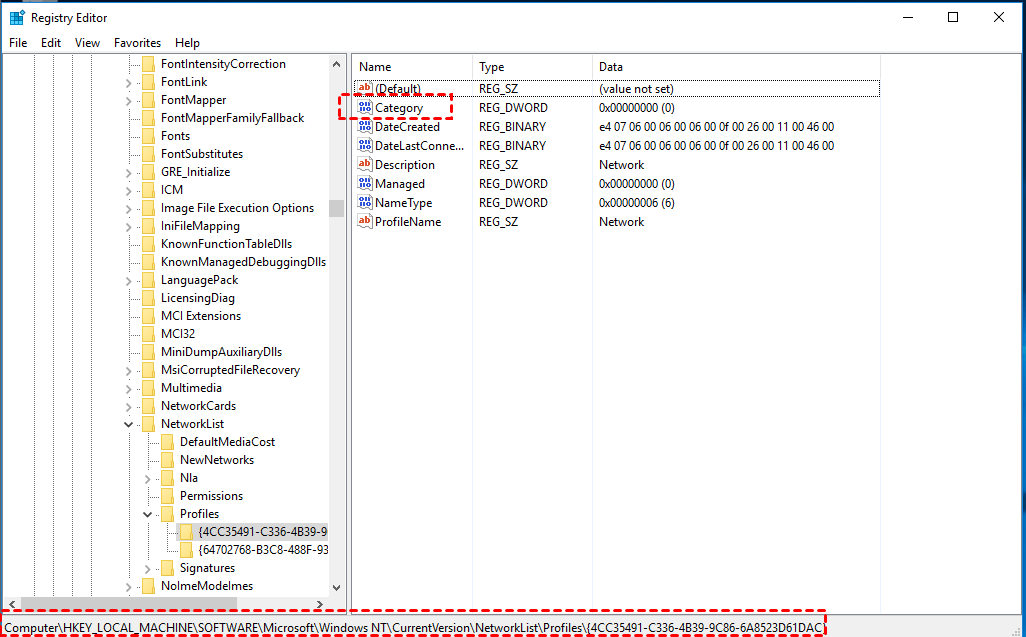Click the Description string value icon

(365, 165)
